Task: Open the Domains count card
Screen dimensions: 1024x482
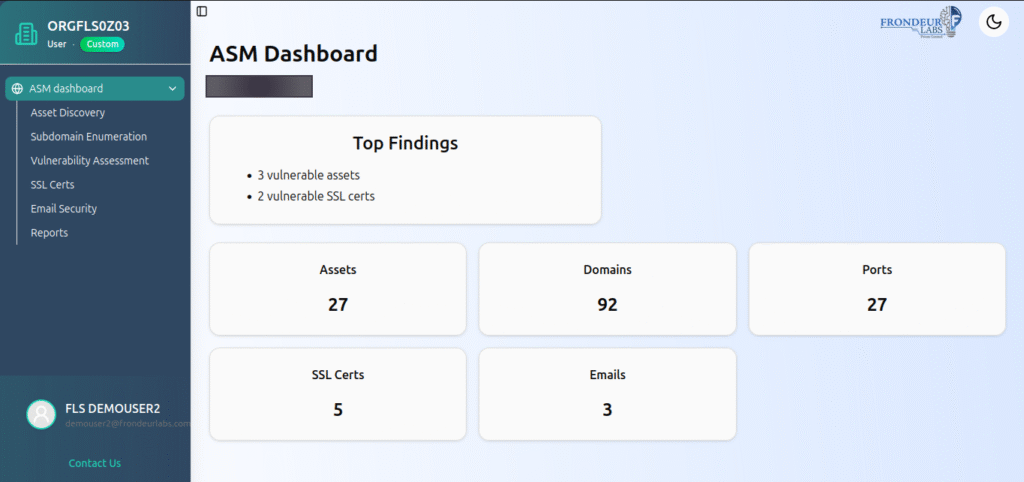Action: [607, 289]
